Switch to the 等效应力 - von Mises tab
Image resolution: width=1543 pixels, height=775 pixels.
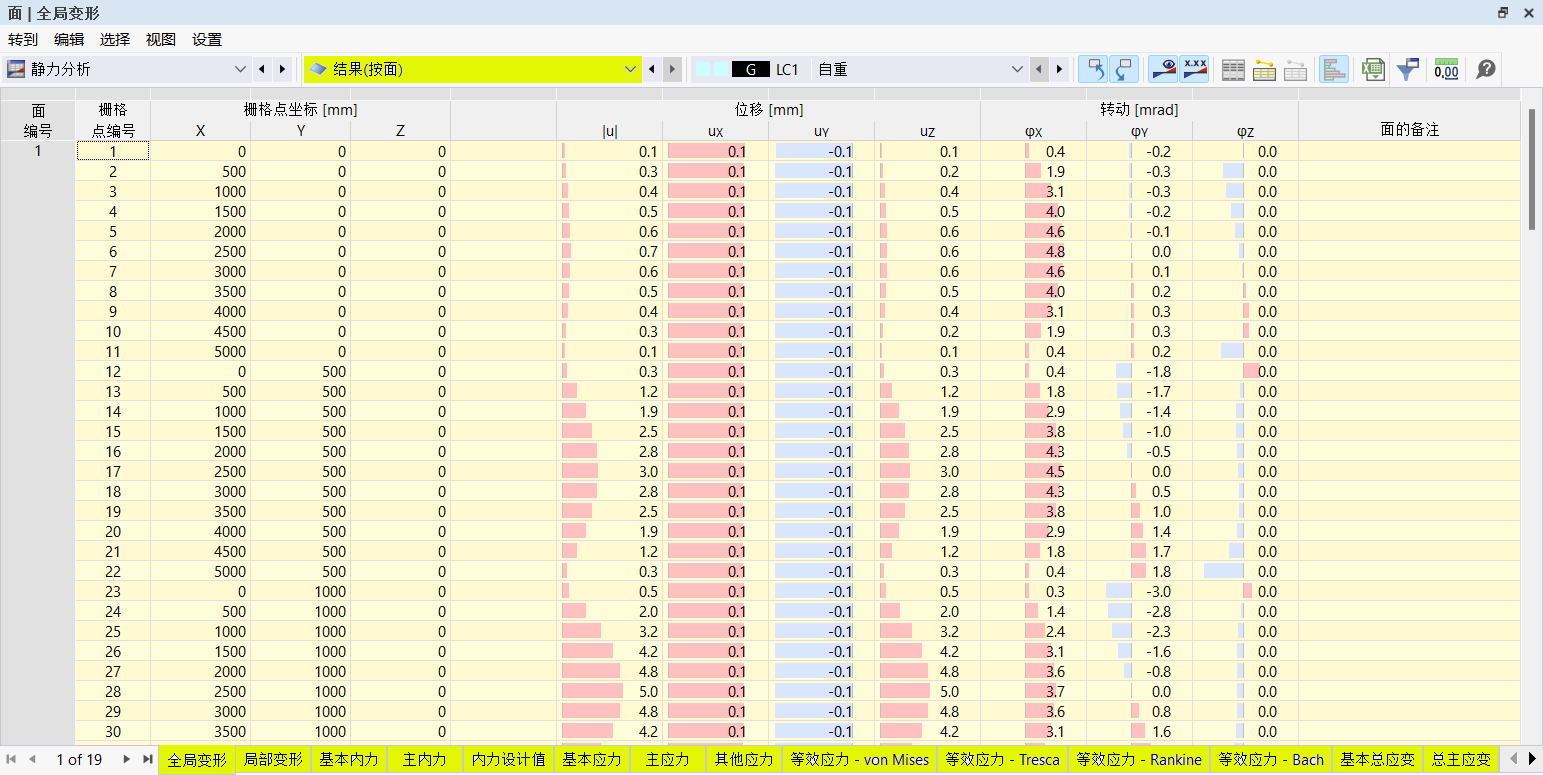click(x=859, y=760)
